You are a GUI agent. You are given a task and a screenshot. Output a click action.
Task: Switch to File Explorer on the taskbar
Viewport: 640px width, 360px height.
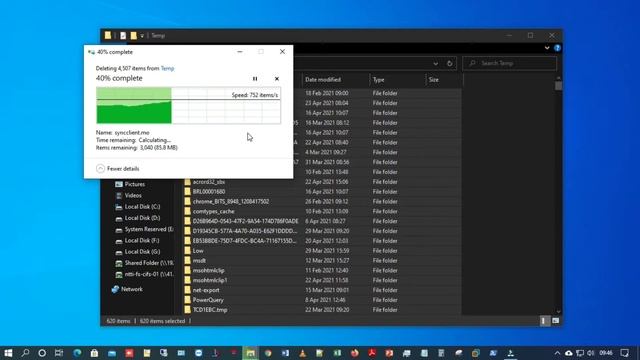pyautogui.click(x=250, y=353)
